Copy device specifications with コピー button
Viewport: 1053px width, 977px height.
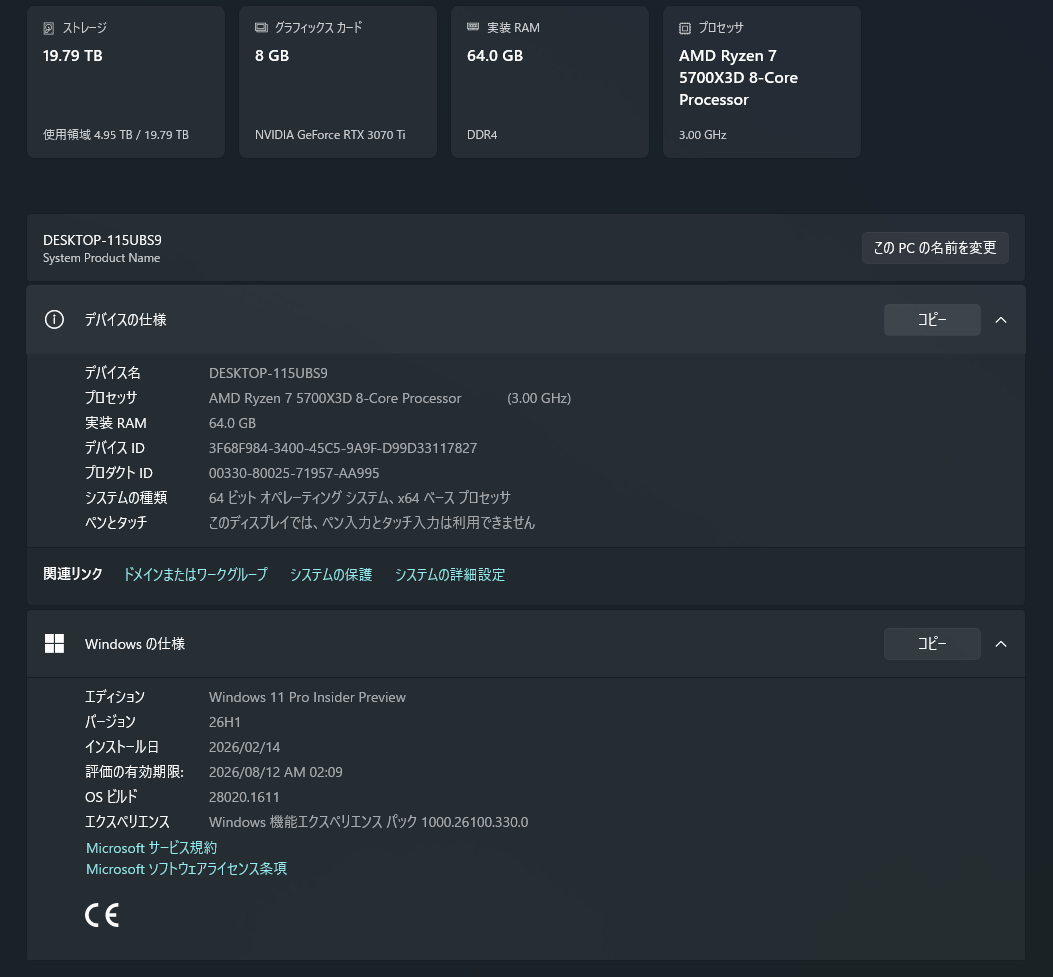click(x=932, y=320)
